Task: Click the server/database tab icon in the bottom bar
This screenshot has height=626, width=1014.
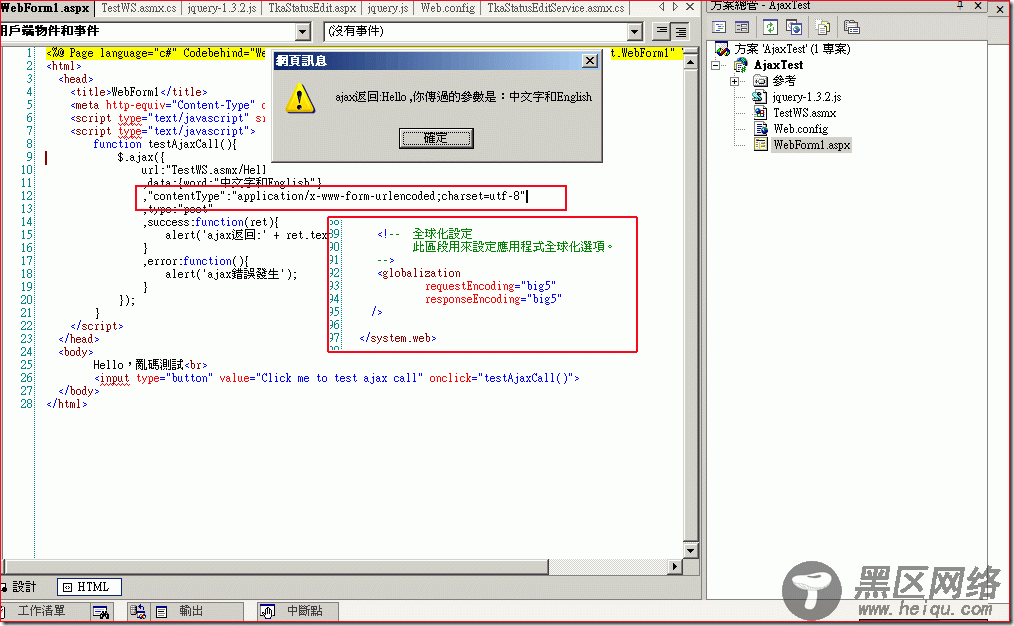Action: 137,611
